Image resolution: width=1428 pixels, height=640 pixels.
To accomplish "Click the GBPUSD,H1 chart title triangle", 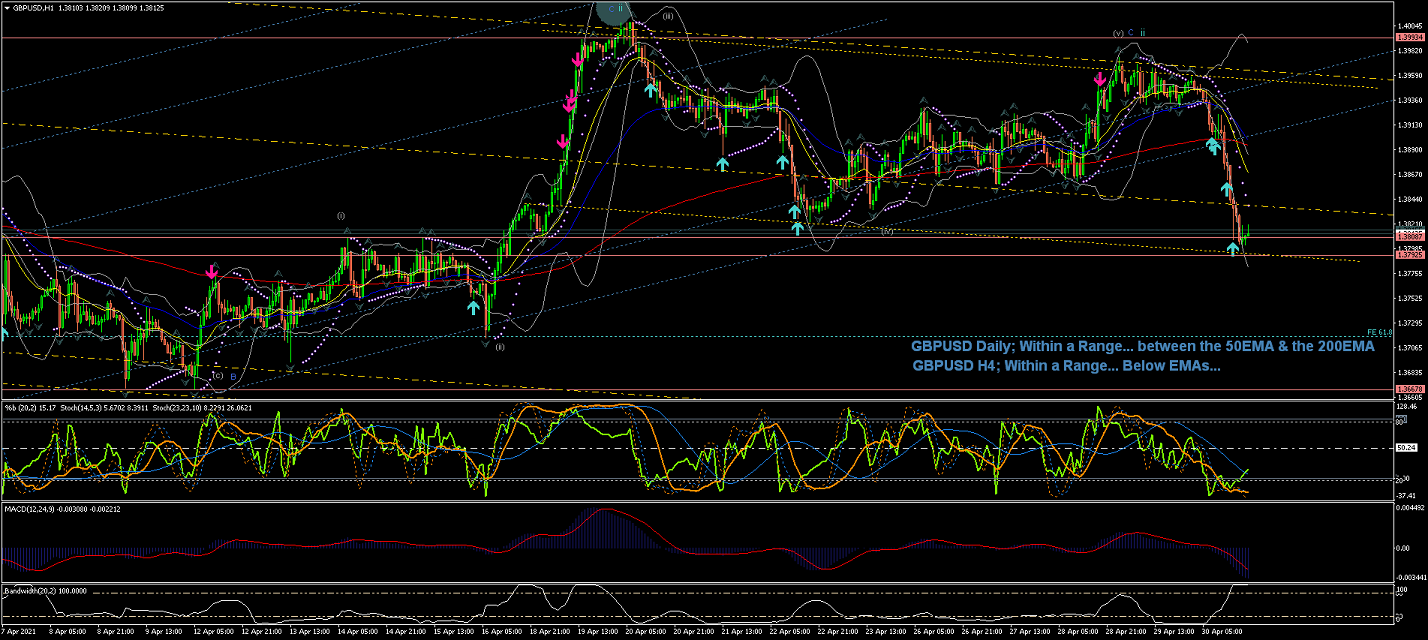I will pyautogui.click(x=6, y=7).
